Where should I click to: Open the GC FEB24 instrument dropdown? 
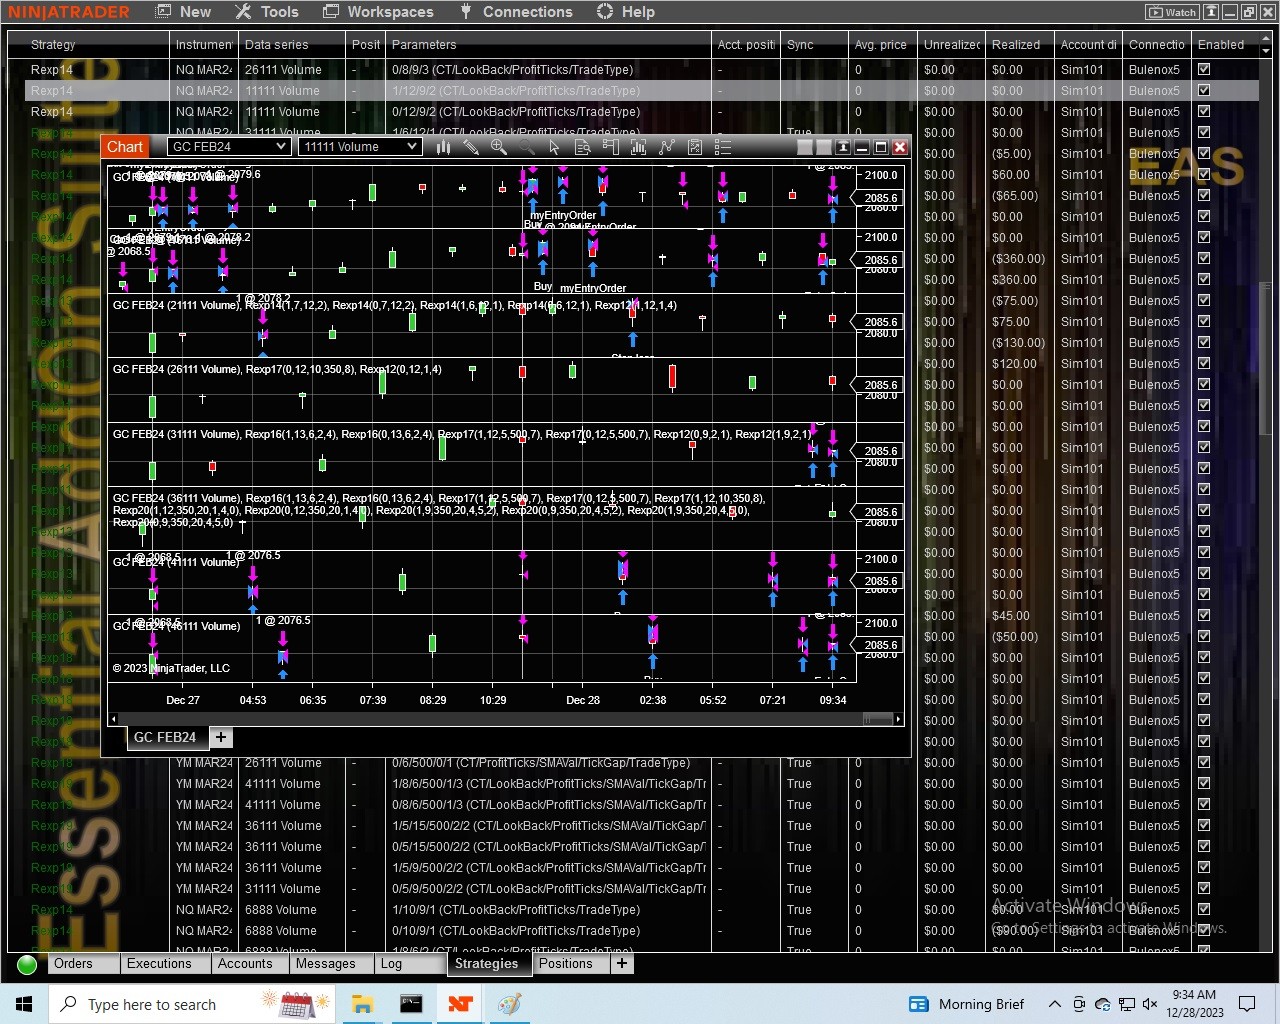[x=229, y=147]
